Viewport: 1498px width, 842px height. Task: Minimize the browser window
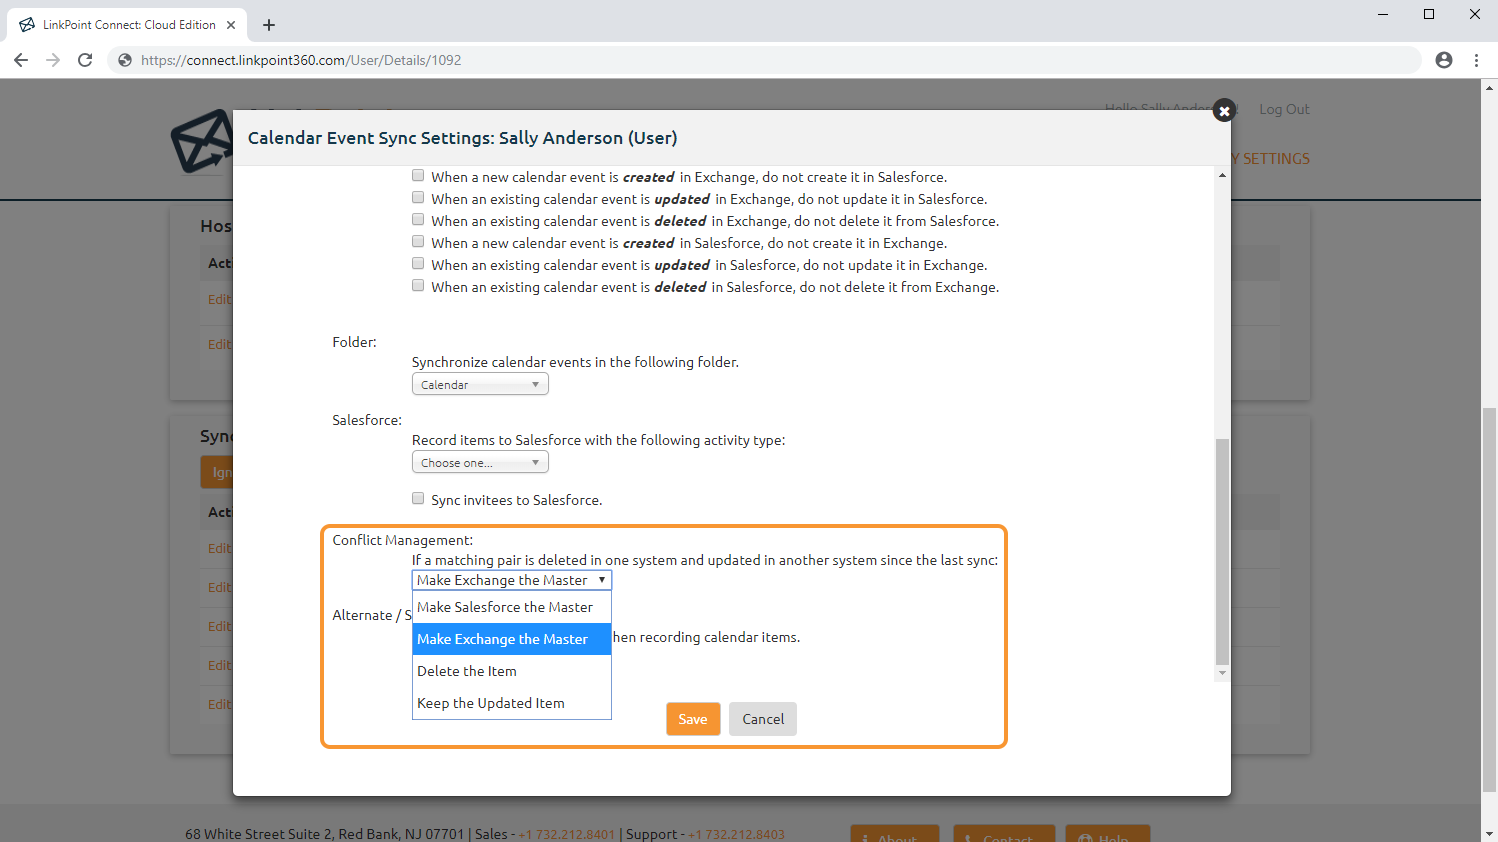[1383, 14]
